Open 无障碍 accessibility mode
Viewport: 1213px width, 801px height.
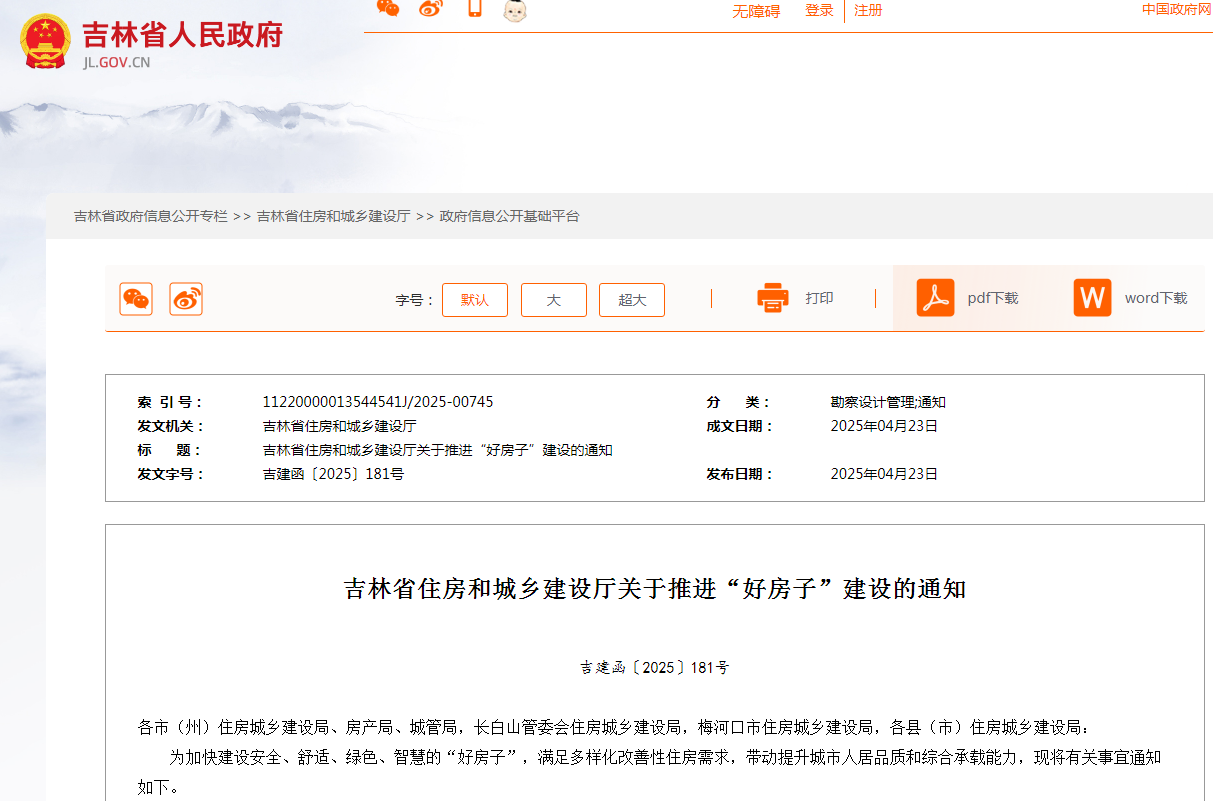(756, 11)
